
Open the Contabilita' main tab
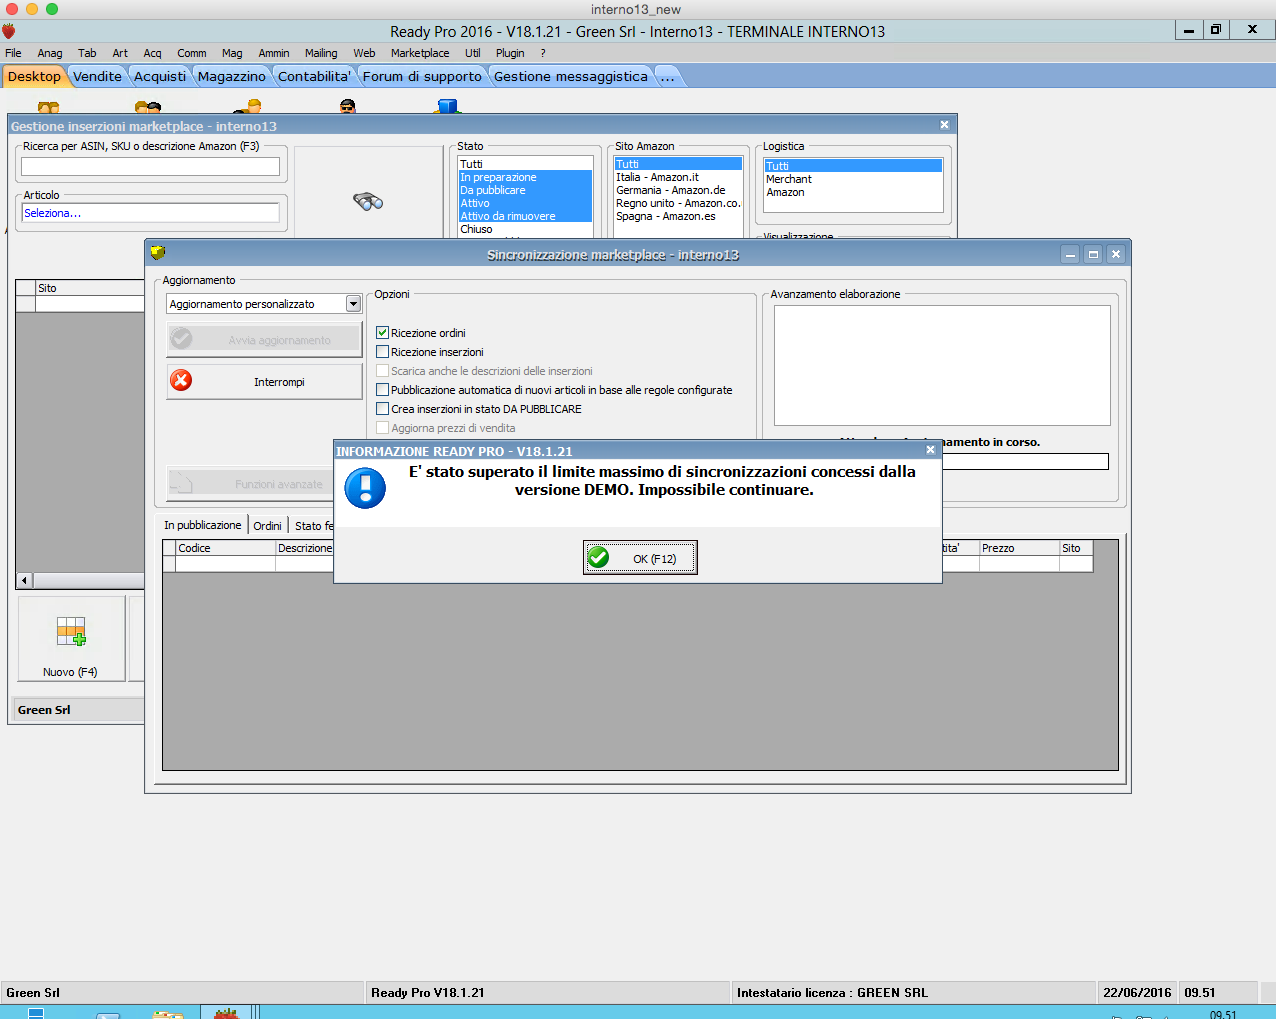(x=314, y=76)
